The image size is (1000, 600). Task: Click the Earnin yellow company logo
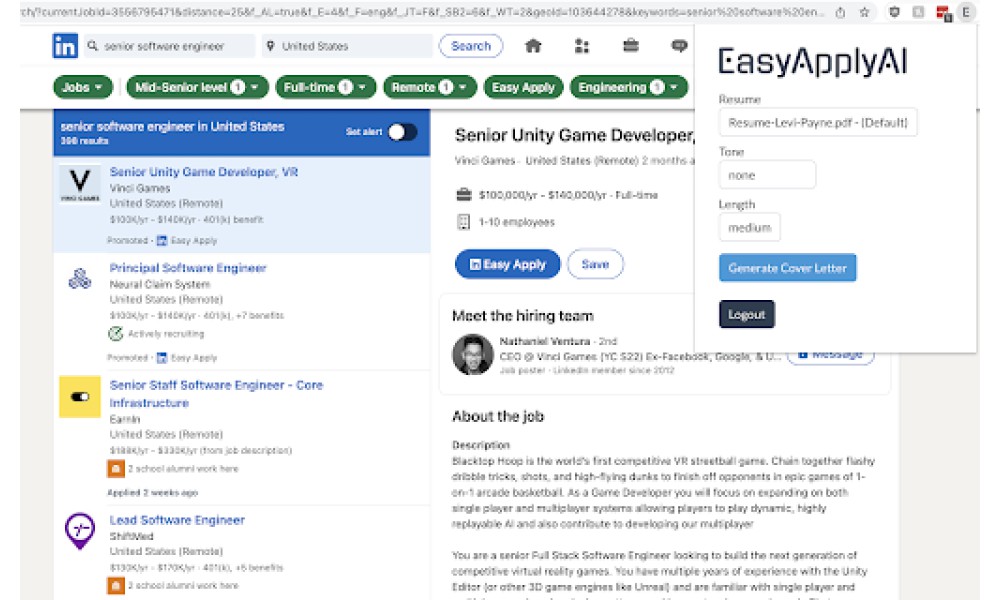(x=80, y=397)
